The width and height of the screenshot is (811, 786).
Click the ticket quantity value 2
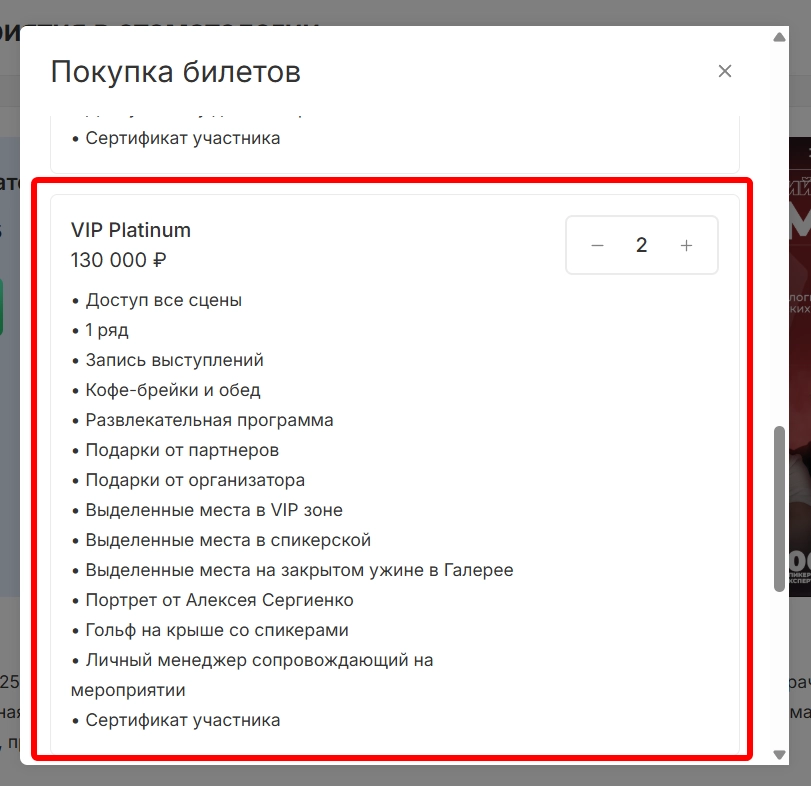[x=641, y=245]
